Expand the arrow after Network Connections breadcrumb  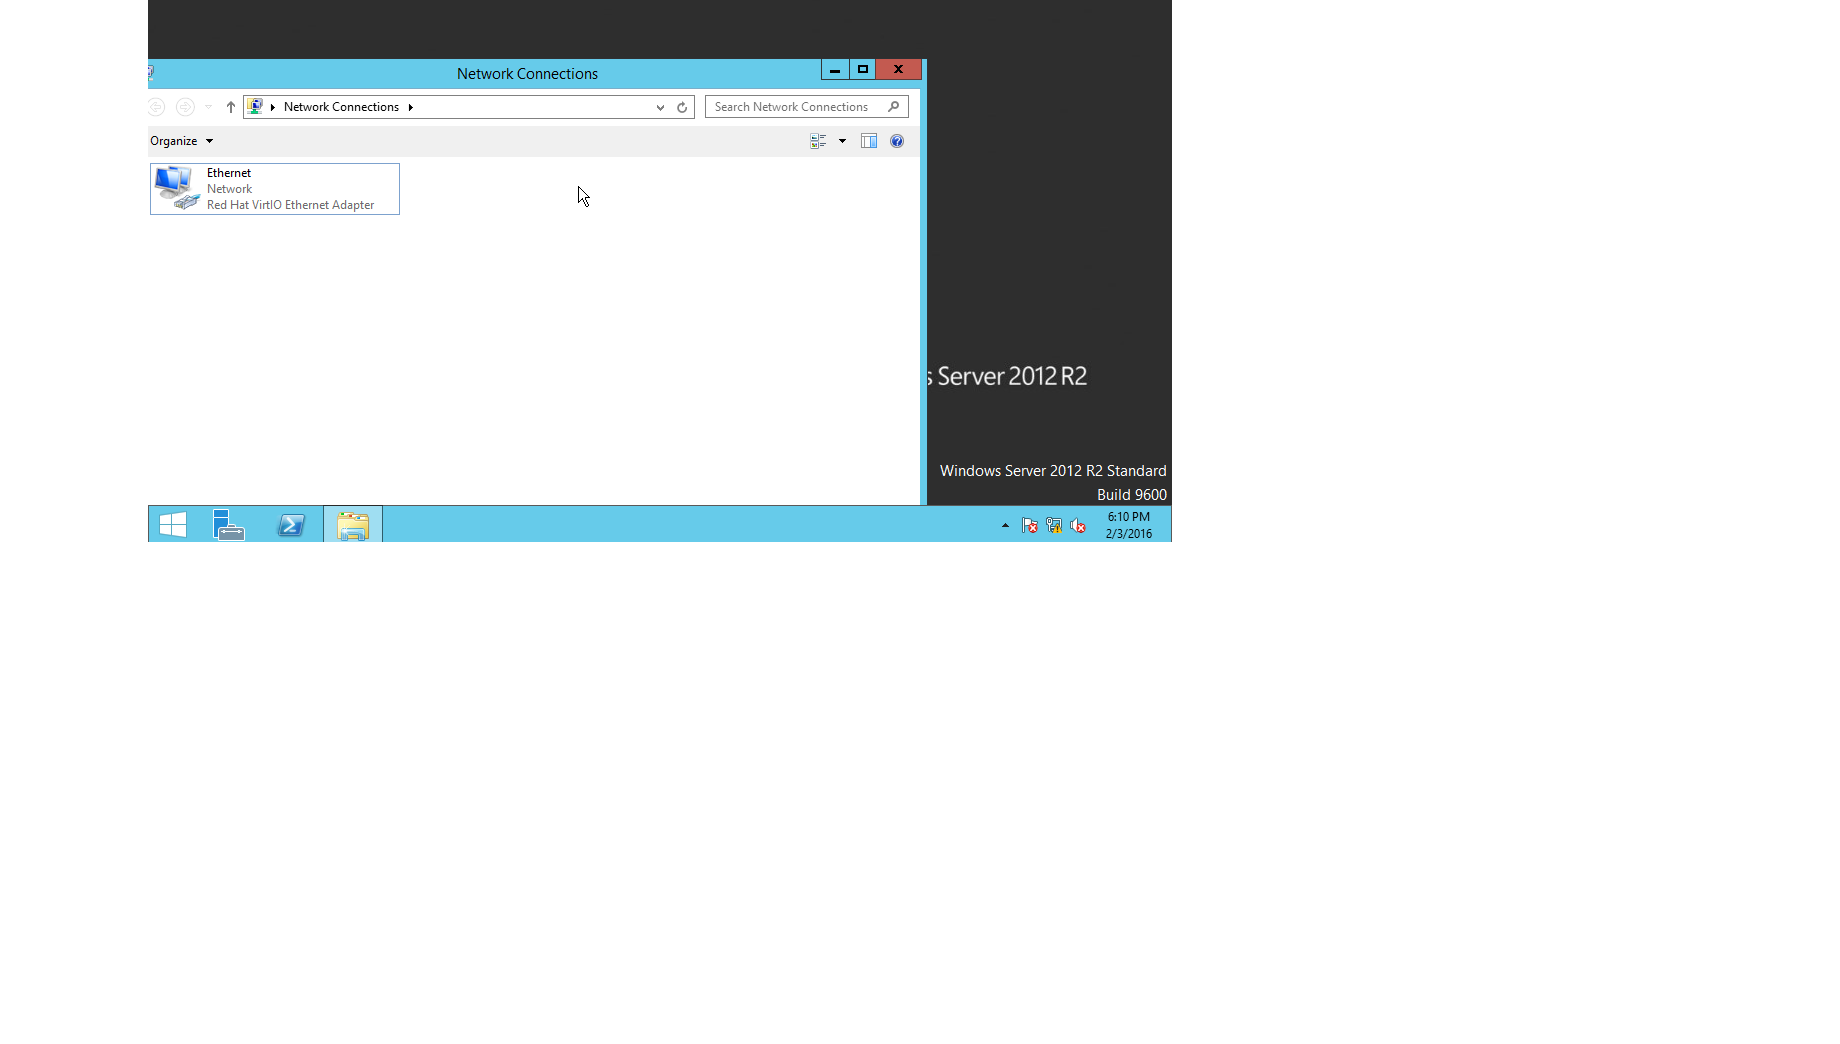tap(410, 107)
